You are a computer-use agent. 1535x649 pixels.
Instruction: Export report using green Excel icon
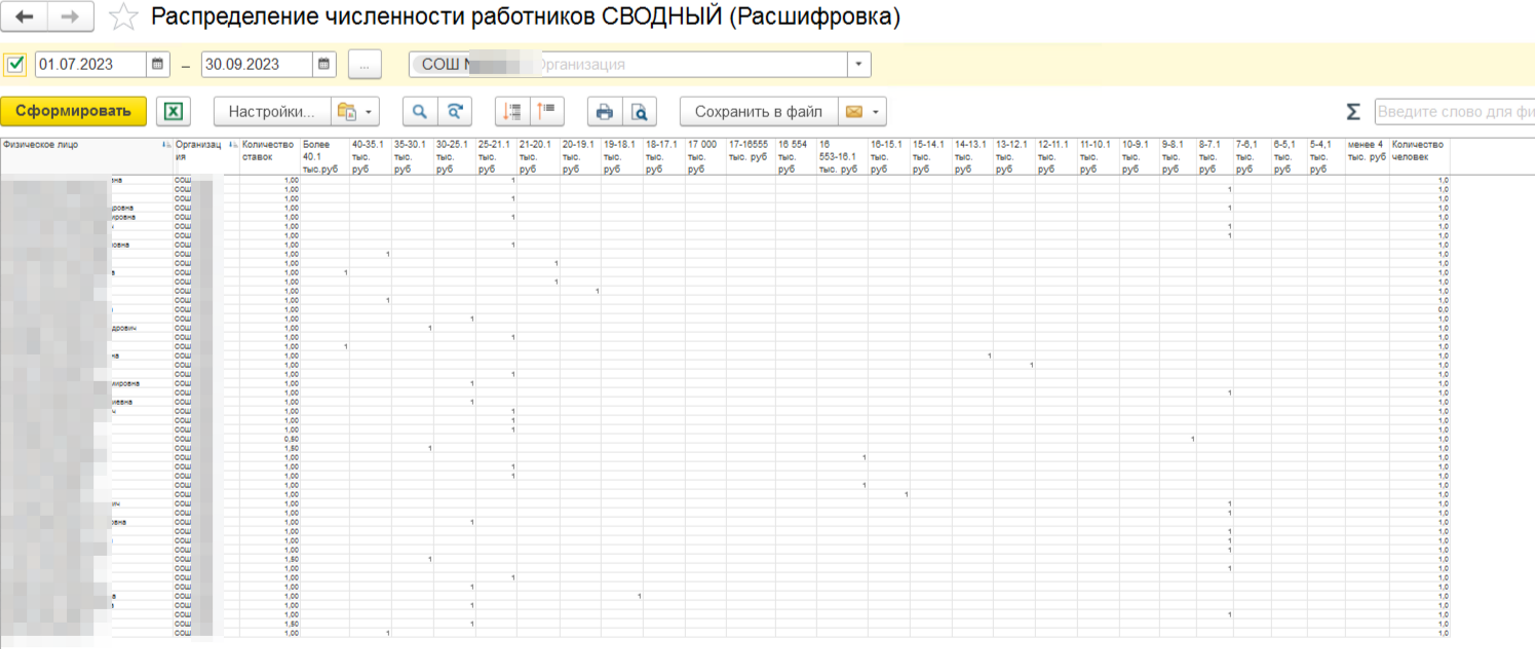pyautogui.click(x=173, y=111)
